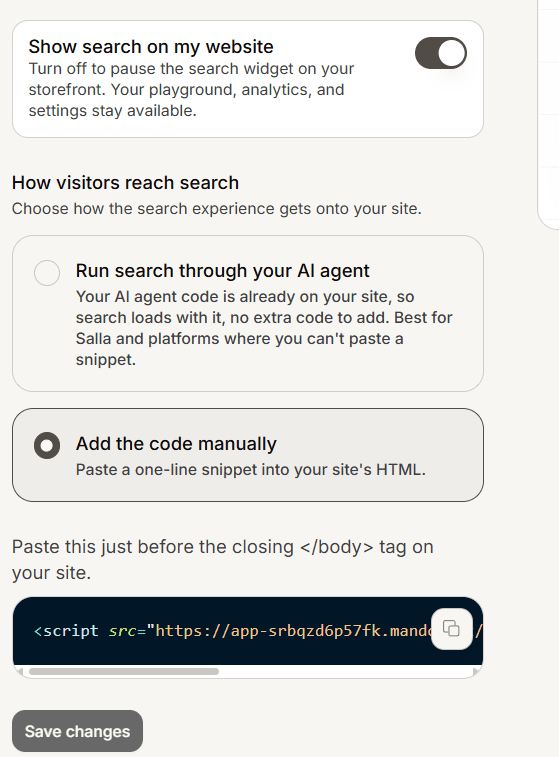The width and height of the screenshot is (559, 757).
Task: Click the 'How visitors reach search' heading
Action: [x=126, y=183]
